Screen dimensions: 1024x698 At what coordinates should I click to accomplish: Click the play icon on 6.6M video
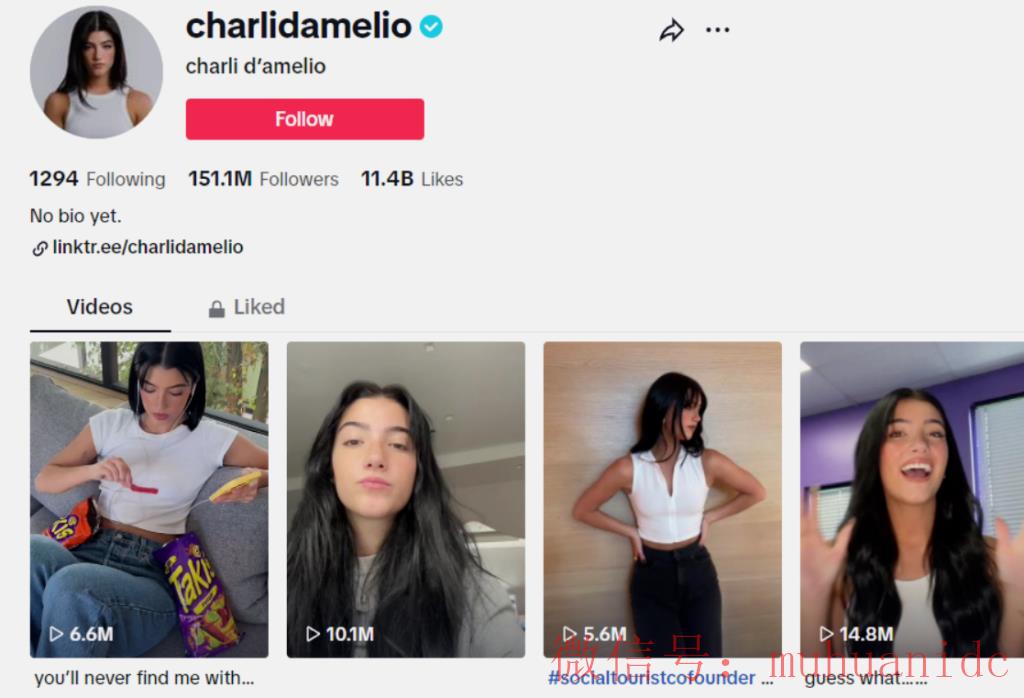(x=56, y=633)
